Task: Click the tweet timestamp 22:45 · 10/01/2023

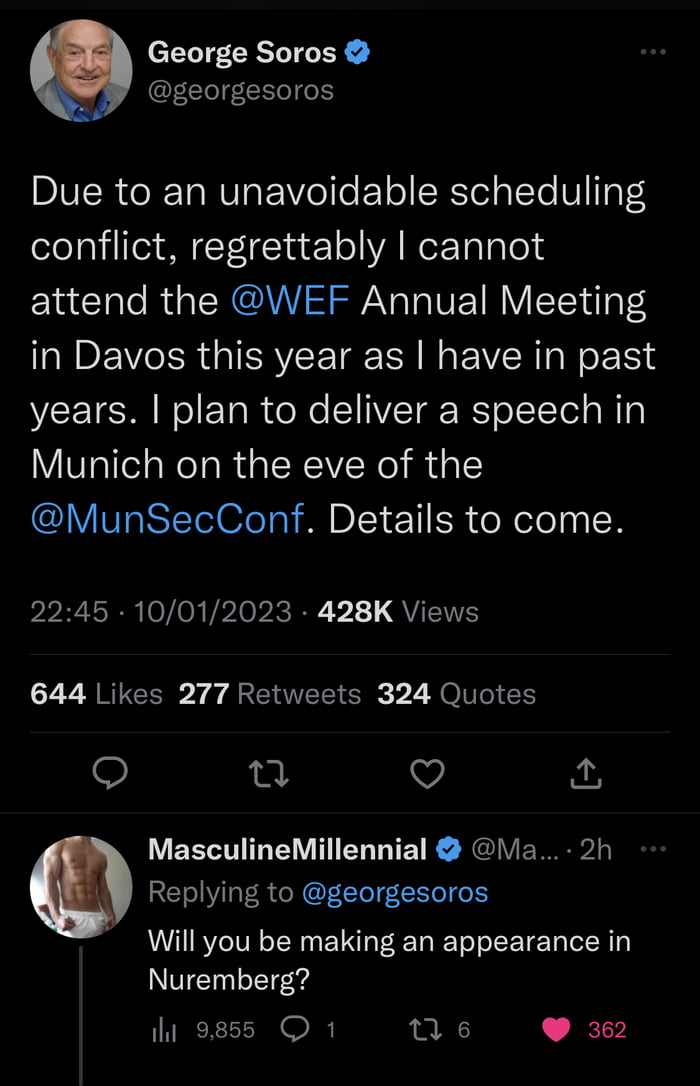Action: click(161, 611)
